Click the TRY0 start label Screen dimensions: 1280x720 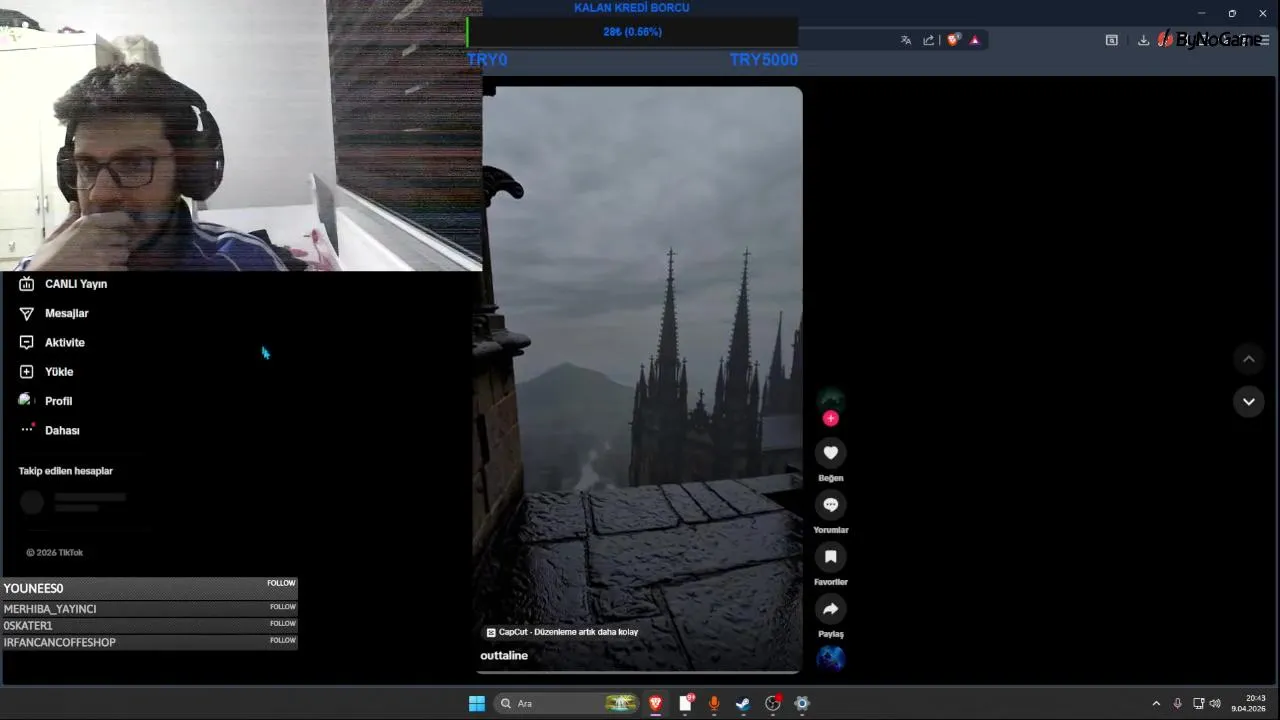487,60
